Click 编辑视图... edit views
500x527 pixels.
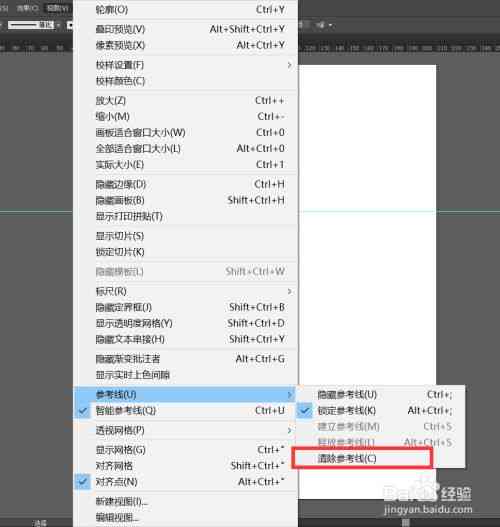[185, 517]
